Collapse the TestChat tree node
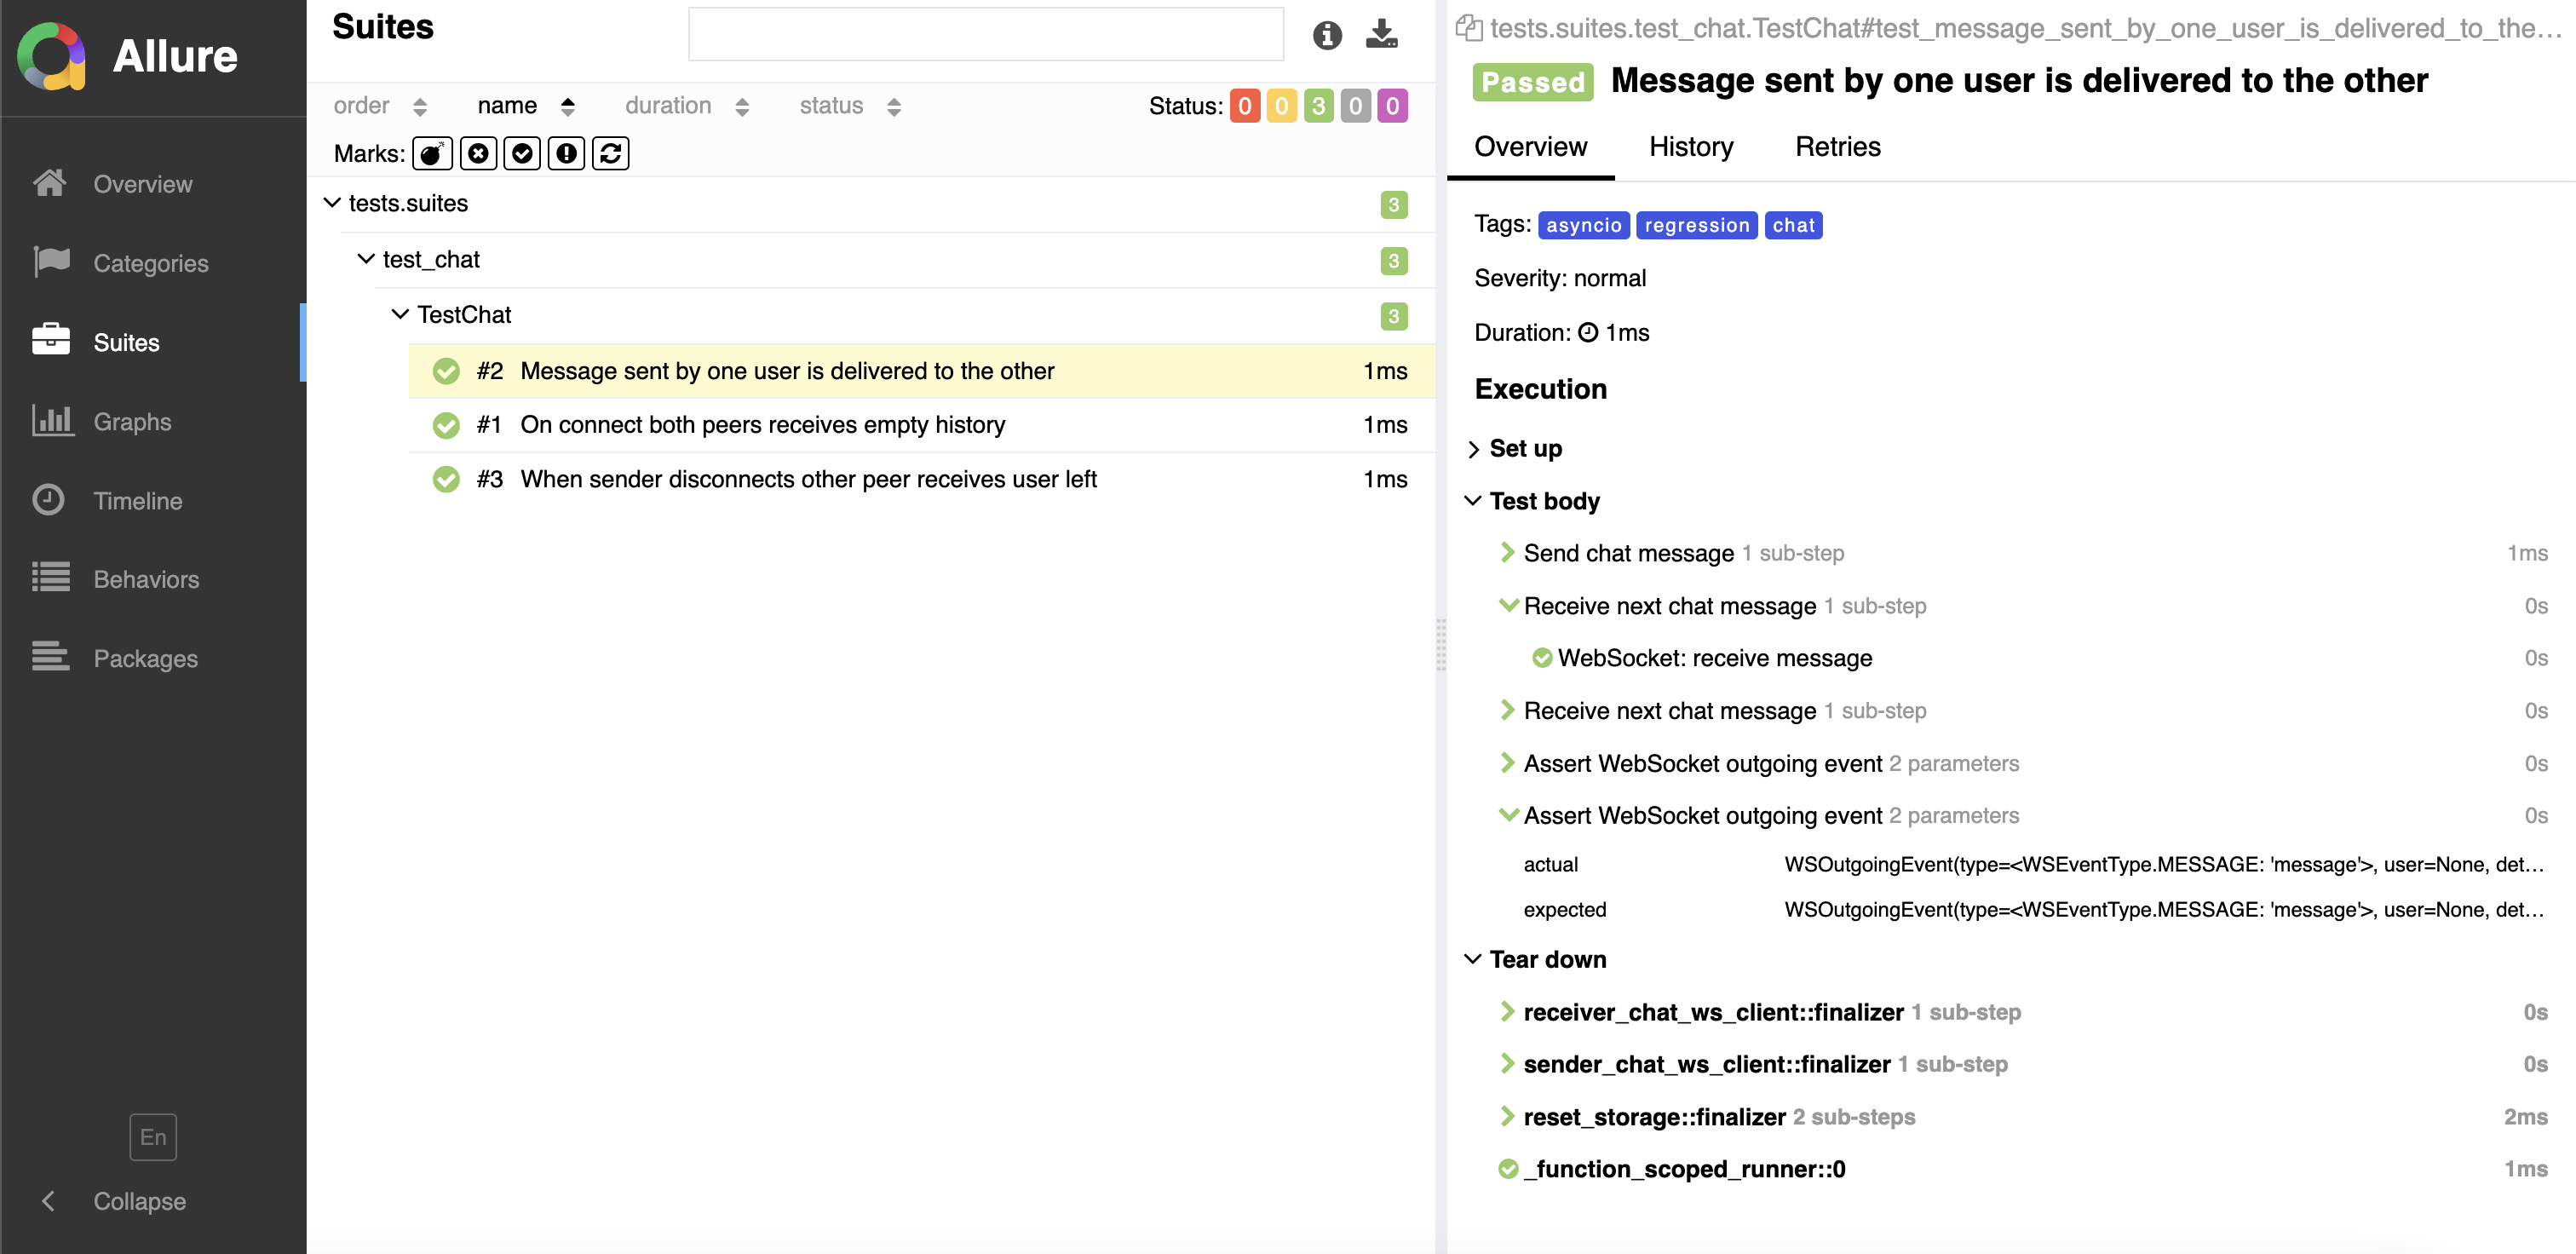2576x1254 pixels. pos(400,314)
